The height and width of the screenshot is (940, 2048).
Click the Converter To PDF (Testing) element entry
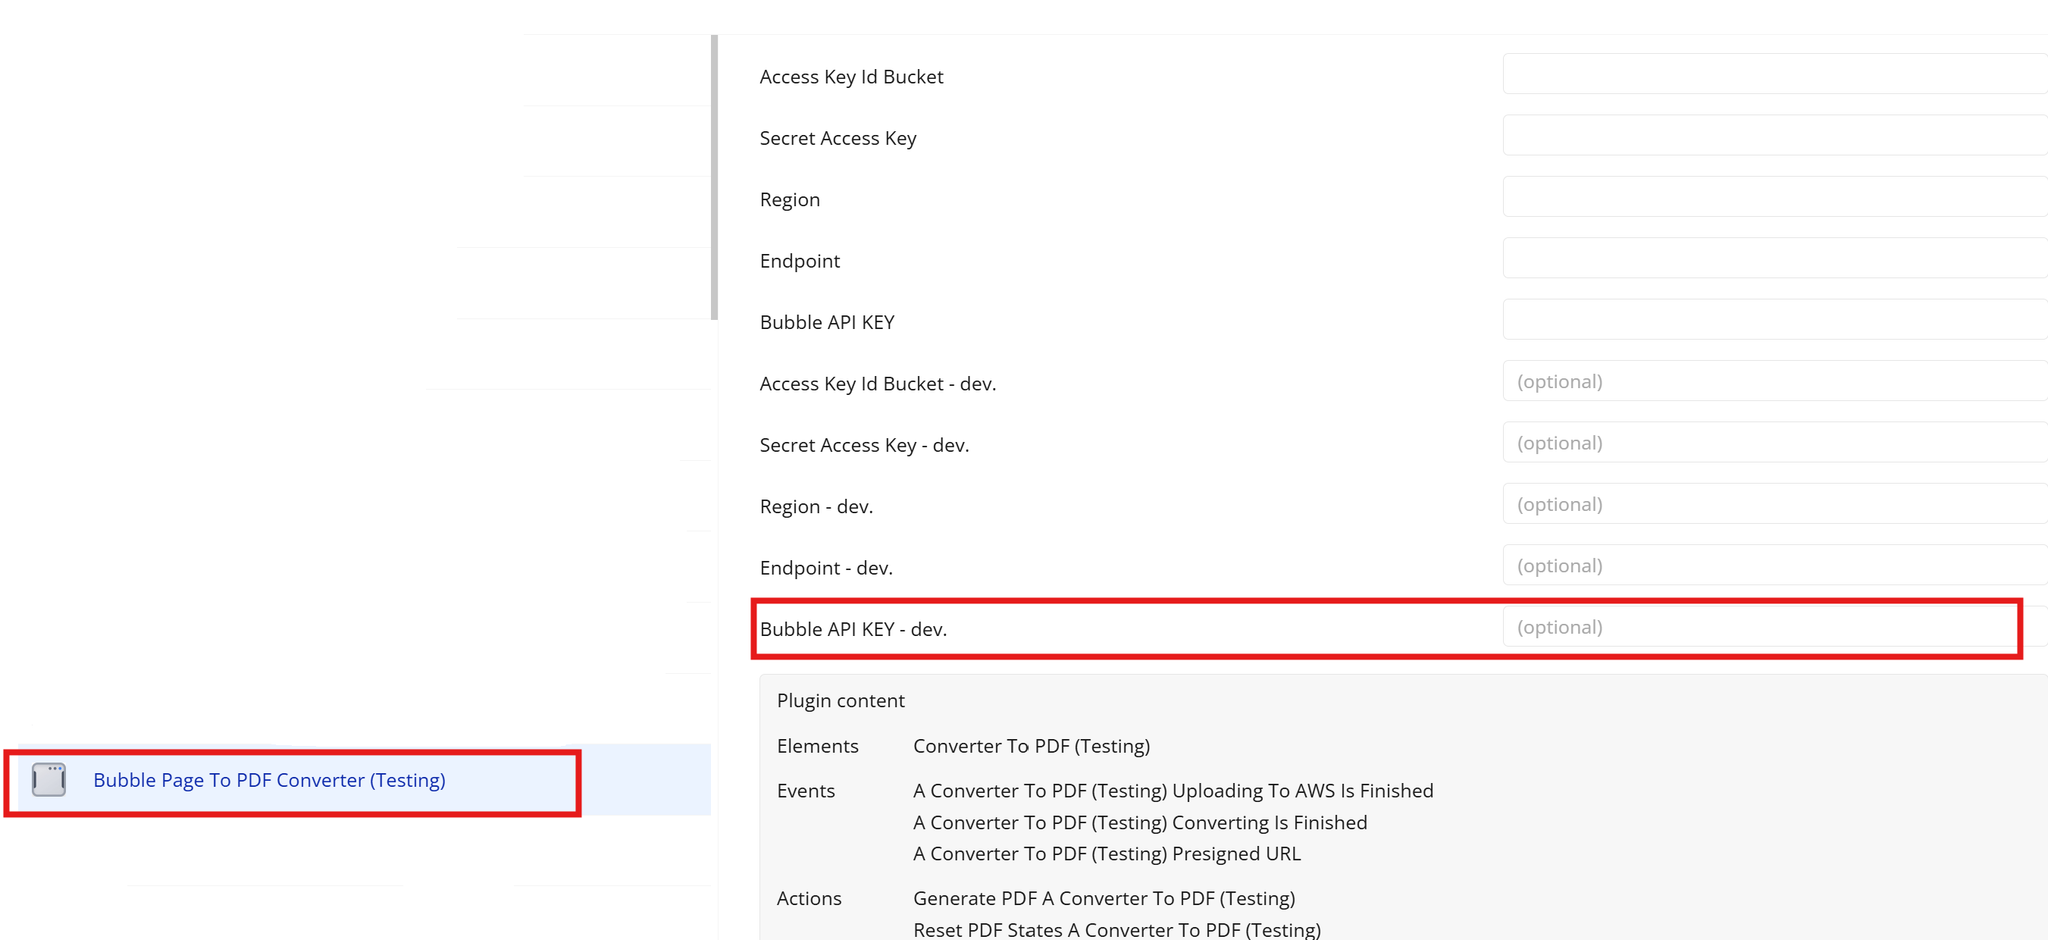click(1031, 746)
